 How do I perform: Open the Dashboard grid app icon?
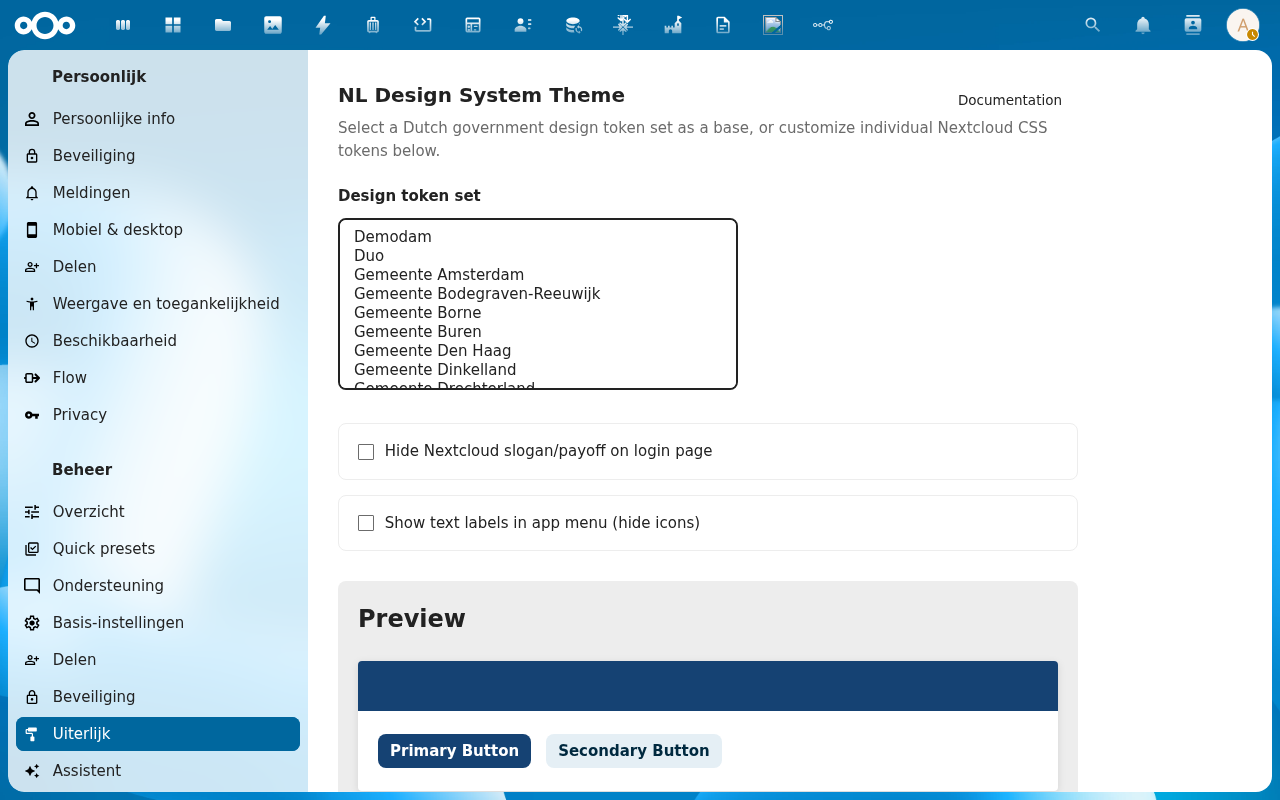[x=173, y=25]
